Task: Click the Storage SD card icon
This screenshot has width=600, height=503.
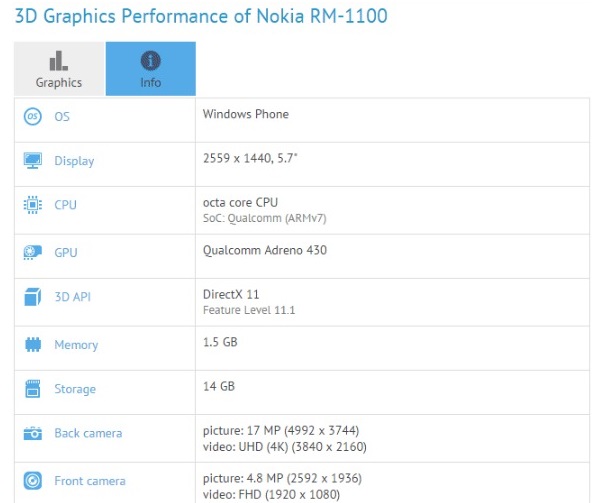Action: (x=33, y=389)
